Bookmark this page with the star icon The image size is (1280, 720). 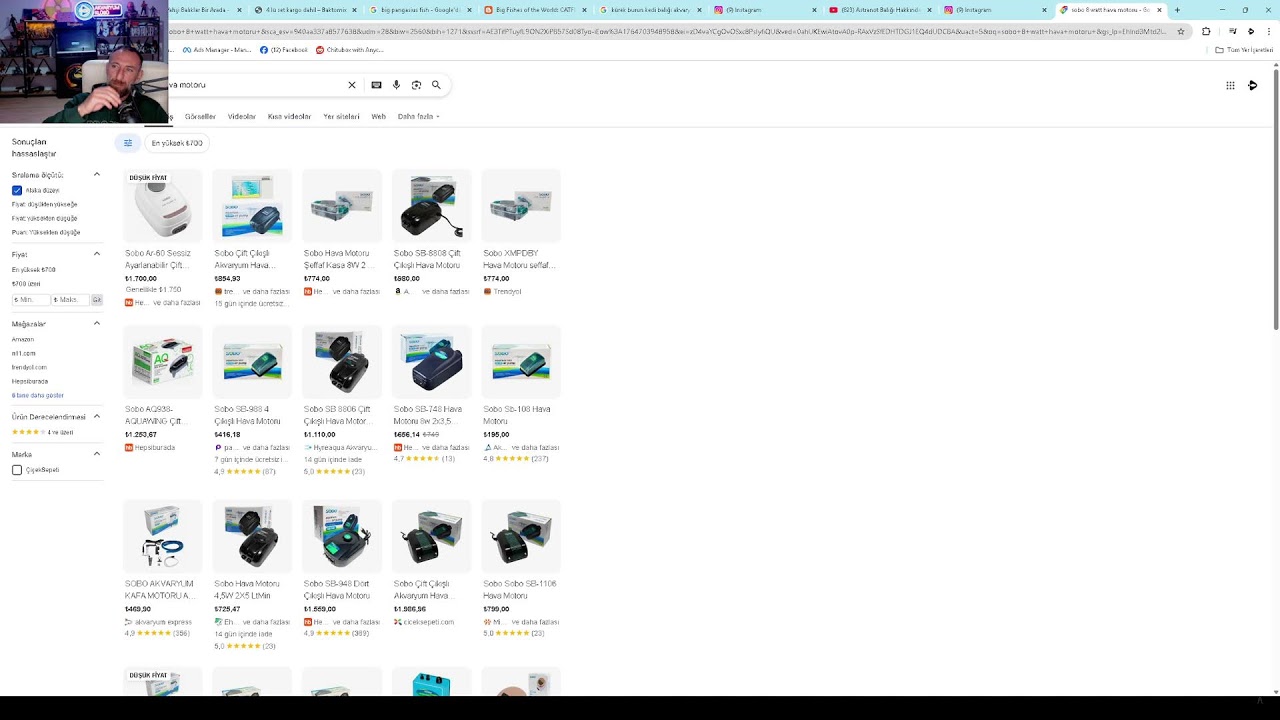click(1181, 31)
